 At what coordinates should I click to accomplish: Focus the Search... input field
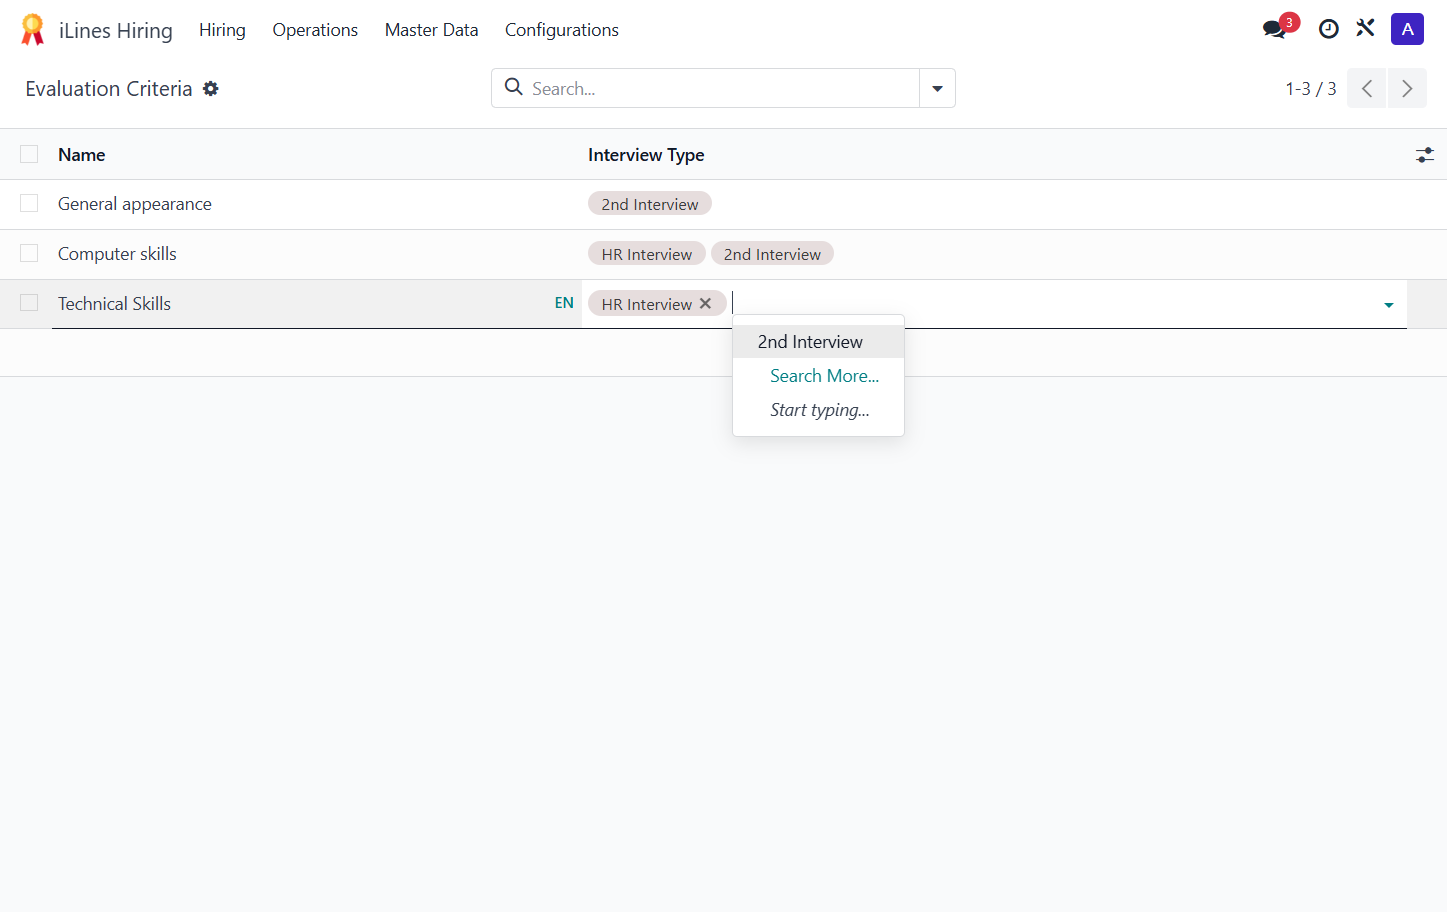coord(720,88)
